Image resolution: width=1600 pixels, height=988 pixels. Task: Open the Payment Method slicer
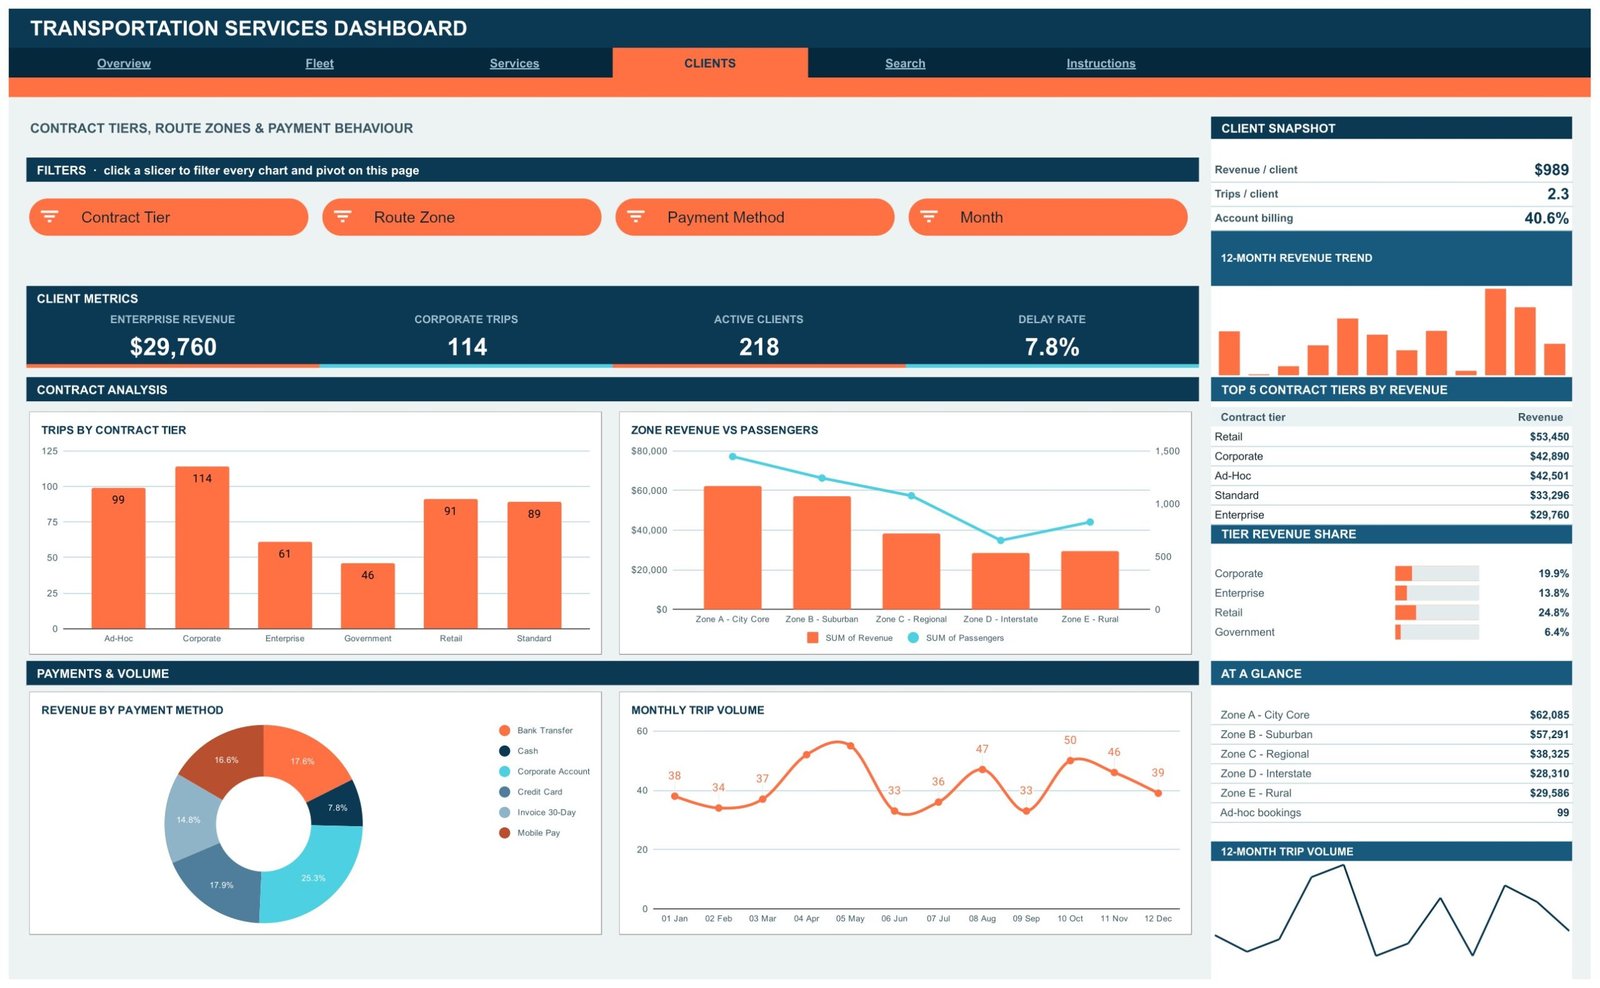click(754, 217)
